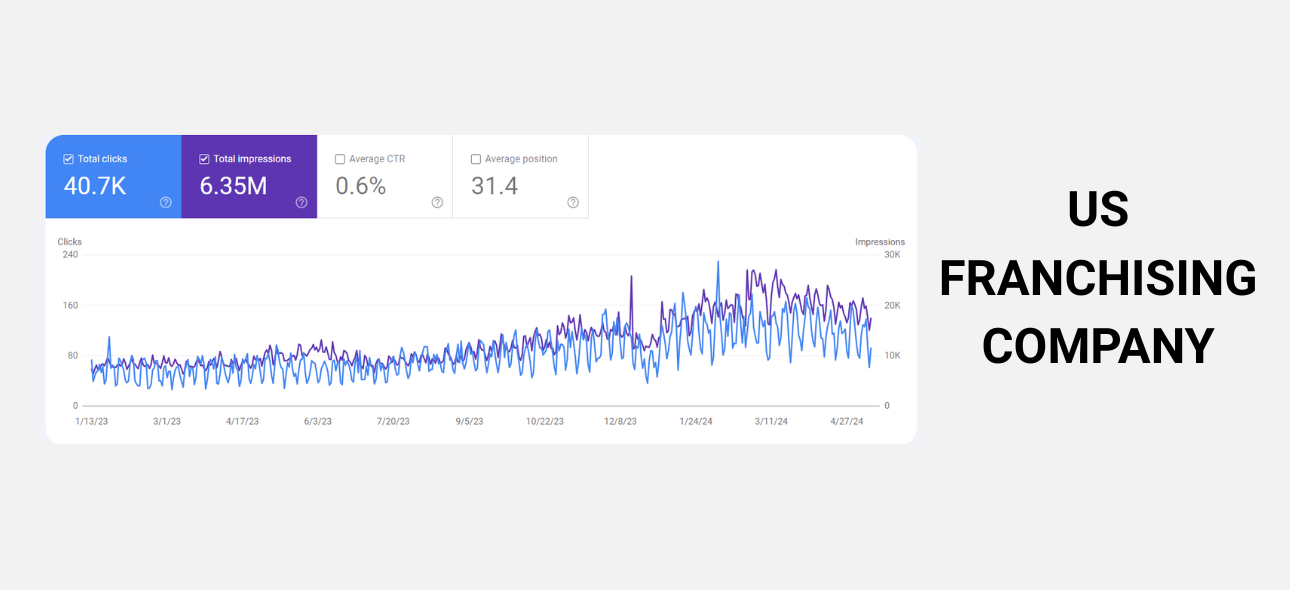Click the help icon in Total impressions card
This screenshot has width=1290, height=590.
(x=301, y=202)
